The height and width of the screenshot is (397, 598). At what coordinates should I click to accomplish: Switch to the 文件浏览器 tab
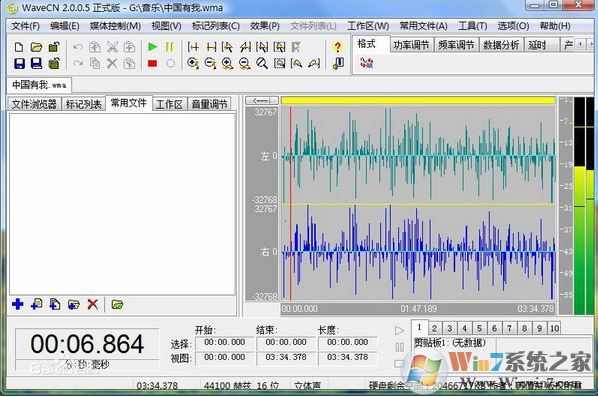pyautogui.click(x=34, y=104)
